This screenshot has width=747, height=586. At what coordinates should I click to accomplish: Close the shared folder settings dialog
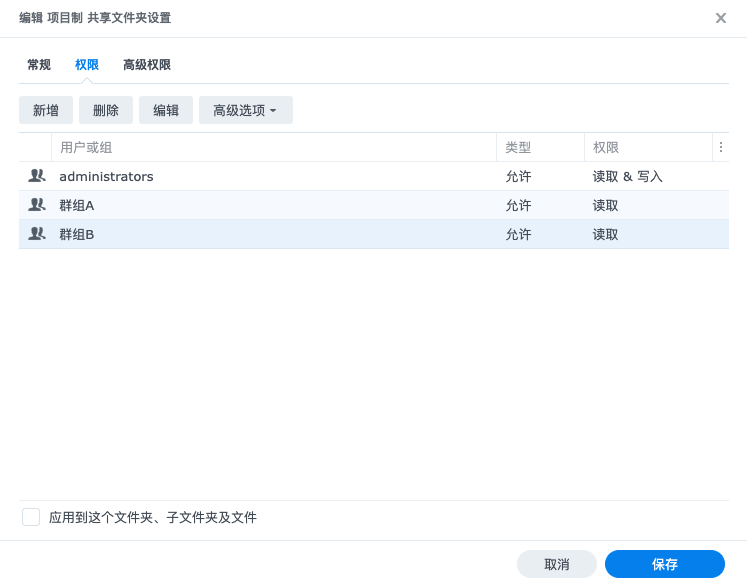click(x=720, y=18)
